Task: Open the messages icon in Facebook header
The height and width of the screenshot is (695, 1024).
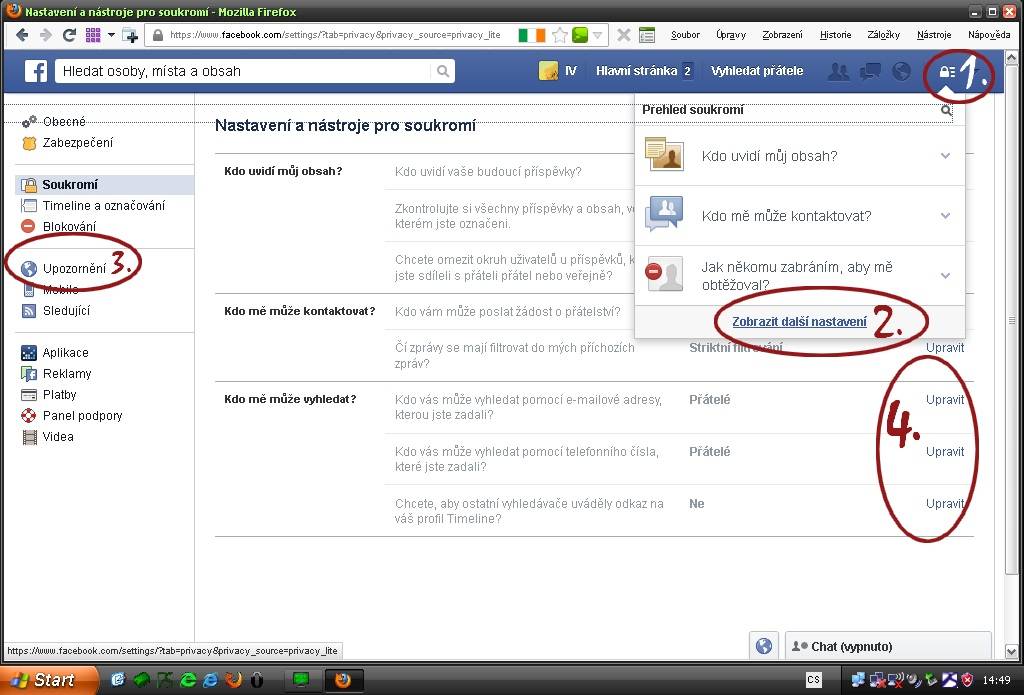Action: (x=870, y=71)
